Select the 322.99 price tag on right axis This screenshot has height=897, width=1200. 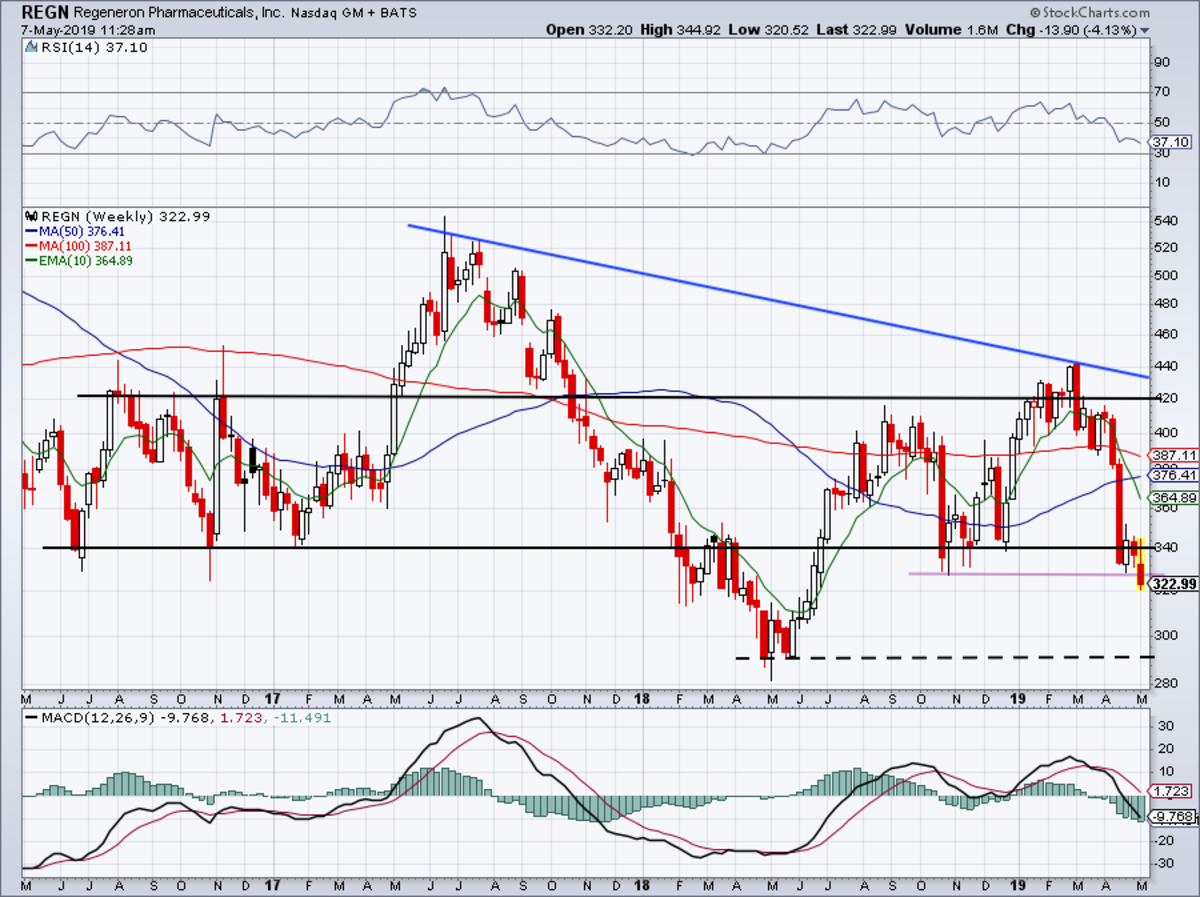coord(1171,582)
